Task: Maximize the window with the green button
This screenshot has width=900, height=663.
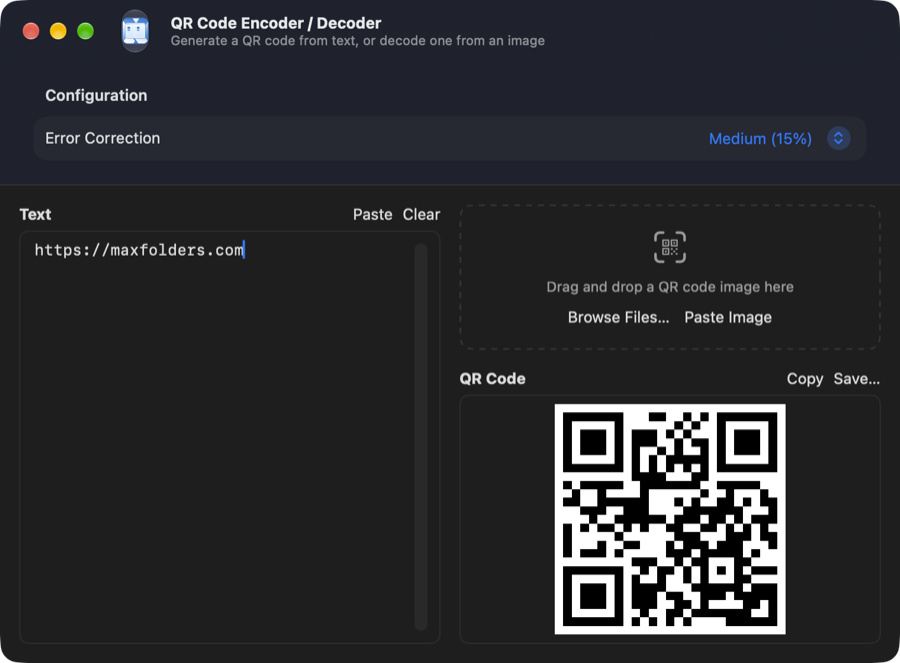Action: [x=86, y=31]
